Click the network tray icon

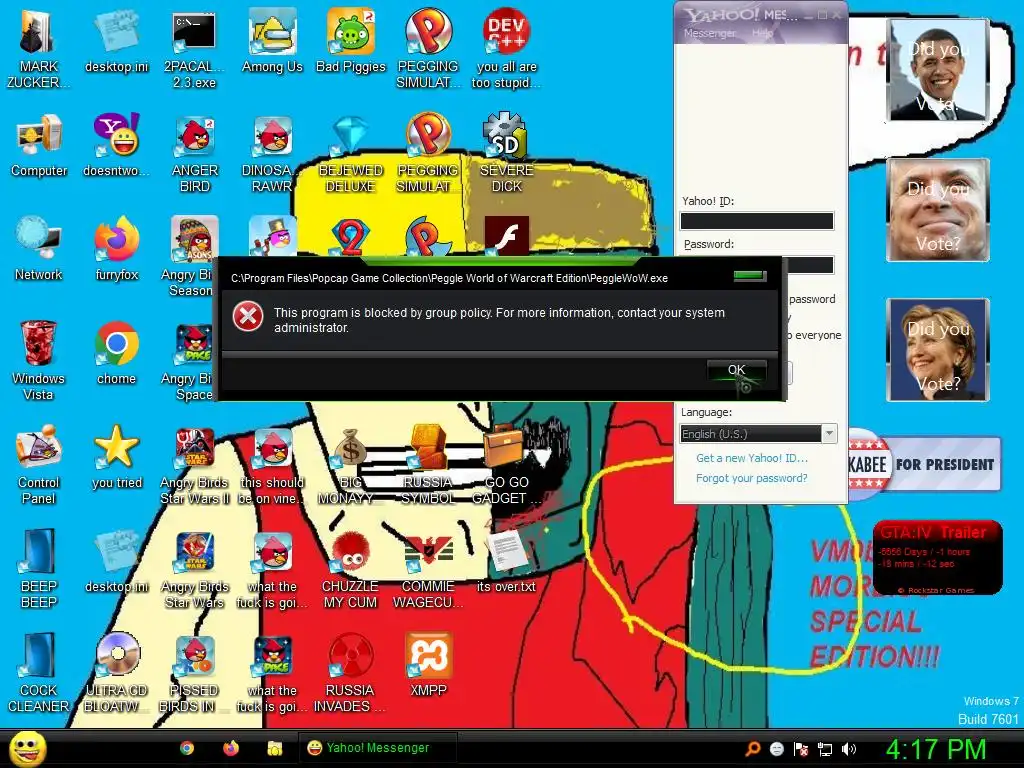825,749
